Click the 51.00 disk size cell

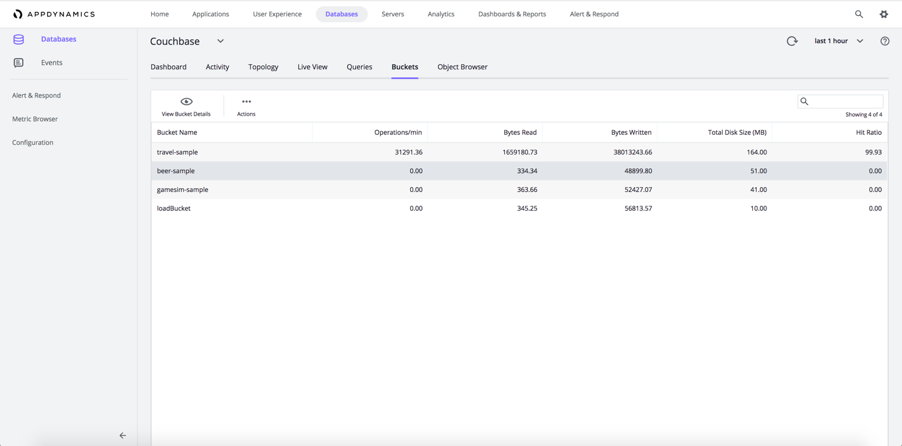759,171
